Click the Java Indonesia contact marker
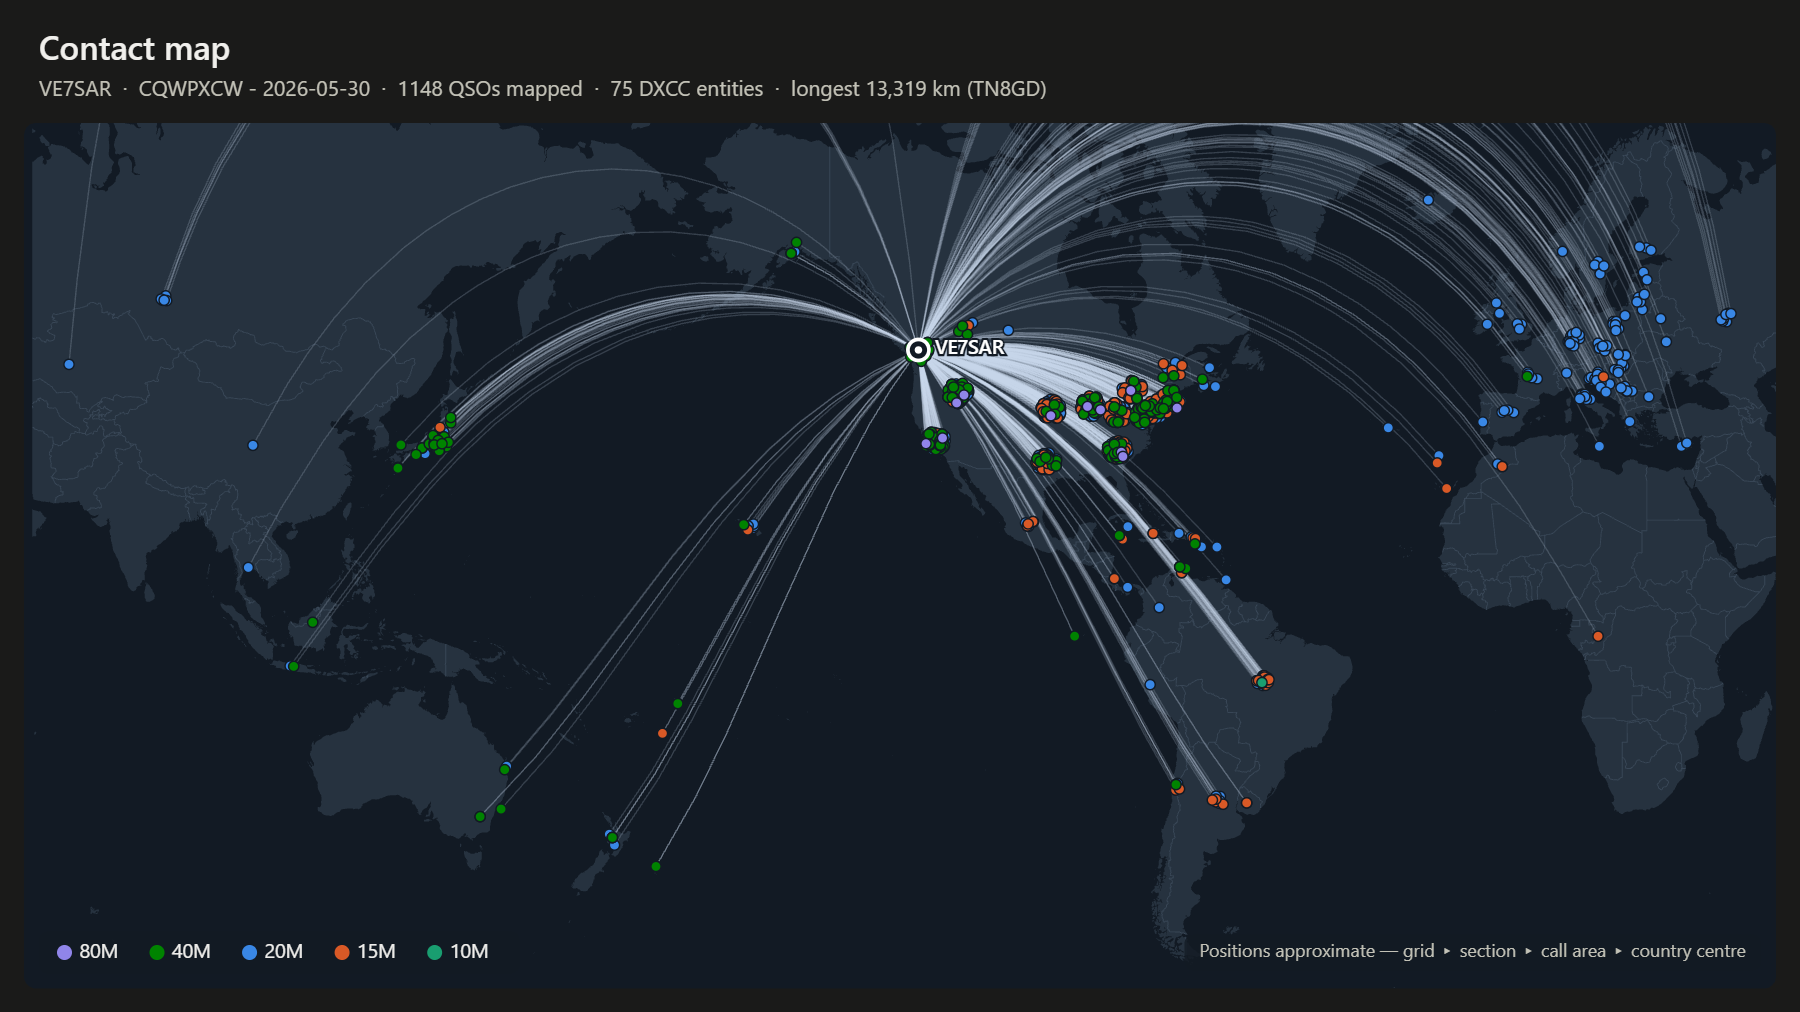1800x1012 pixels. pyautogui.click(x=291, y=666)
